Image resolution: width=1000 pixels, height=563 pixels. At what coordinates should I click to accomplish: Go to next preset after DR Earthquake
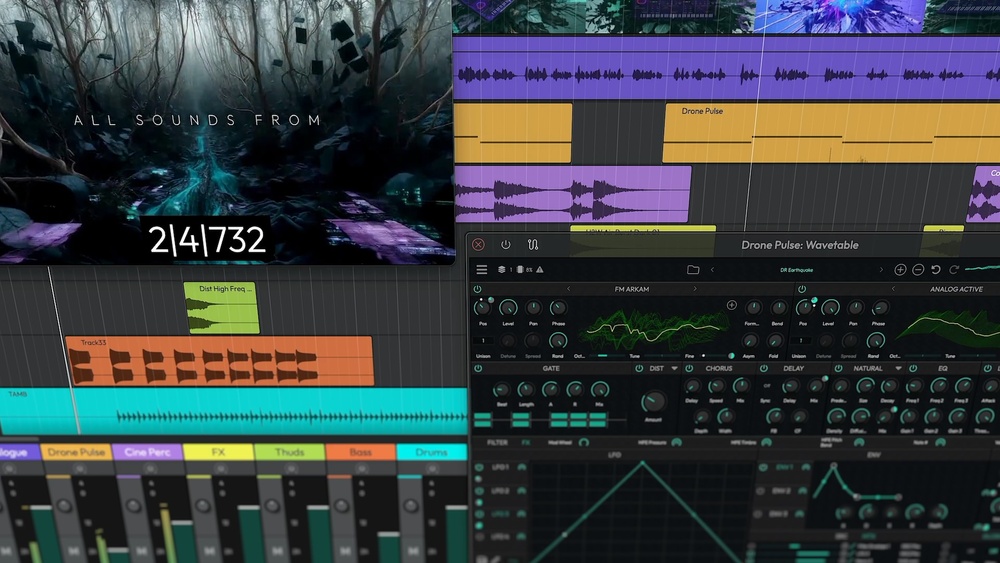(881, 270)
